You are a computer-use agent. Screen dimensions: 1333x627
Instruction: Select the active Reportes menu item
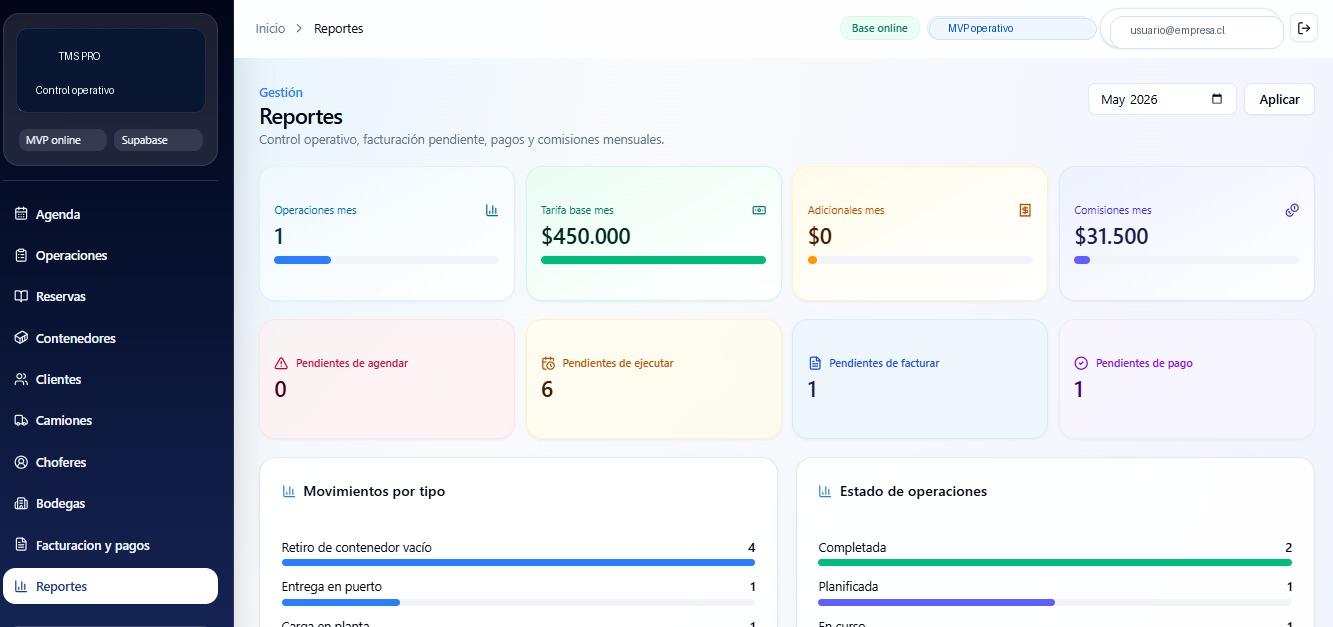tap(110, 586)
